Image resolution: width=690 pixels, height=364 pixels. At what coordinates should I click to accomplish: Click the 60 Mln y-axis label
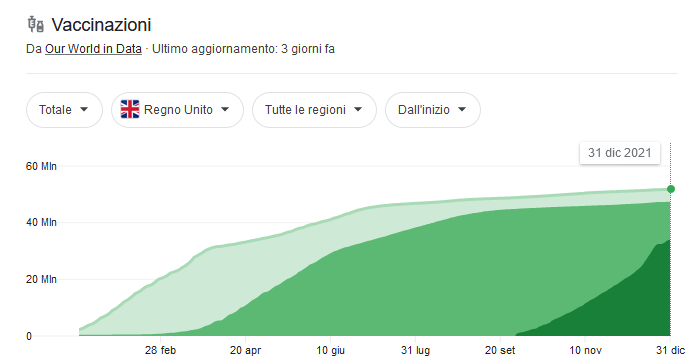pyautogui.click(x=41, y=166)
